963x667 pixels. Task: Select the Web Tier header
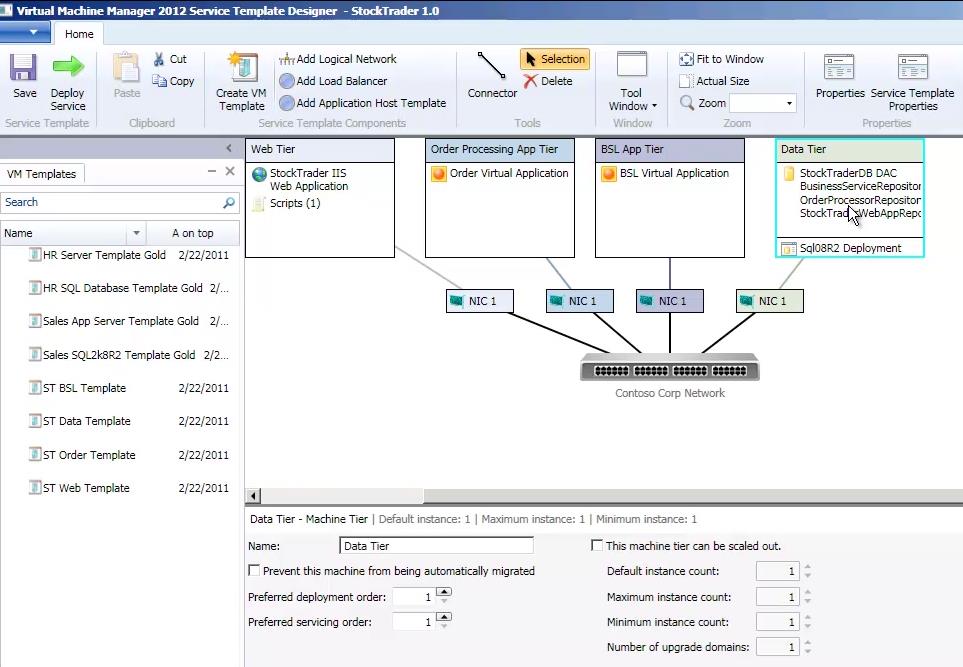[x=320, y=150]
